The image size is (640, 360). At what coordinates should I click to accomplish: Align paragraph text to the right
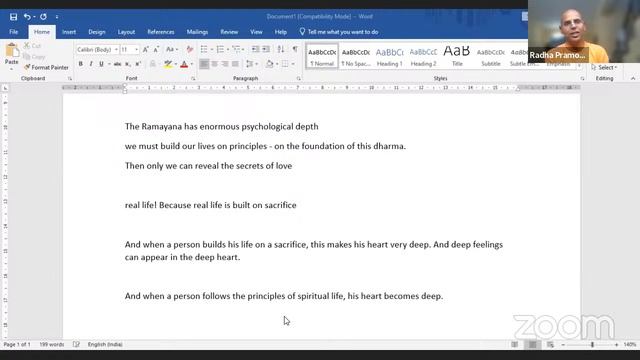pyautogui.click(x=225, y=64)
